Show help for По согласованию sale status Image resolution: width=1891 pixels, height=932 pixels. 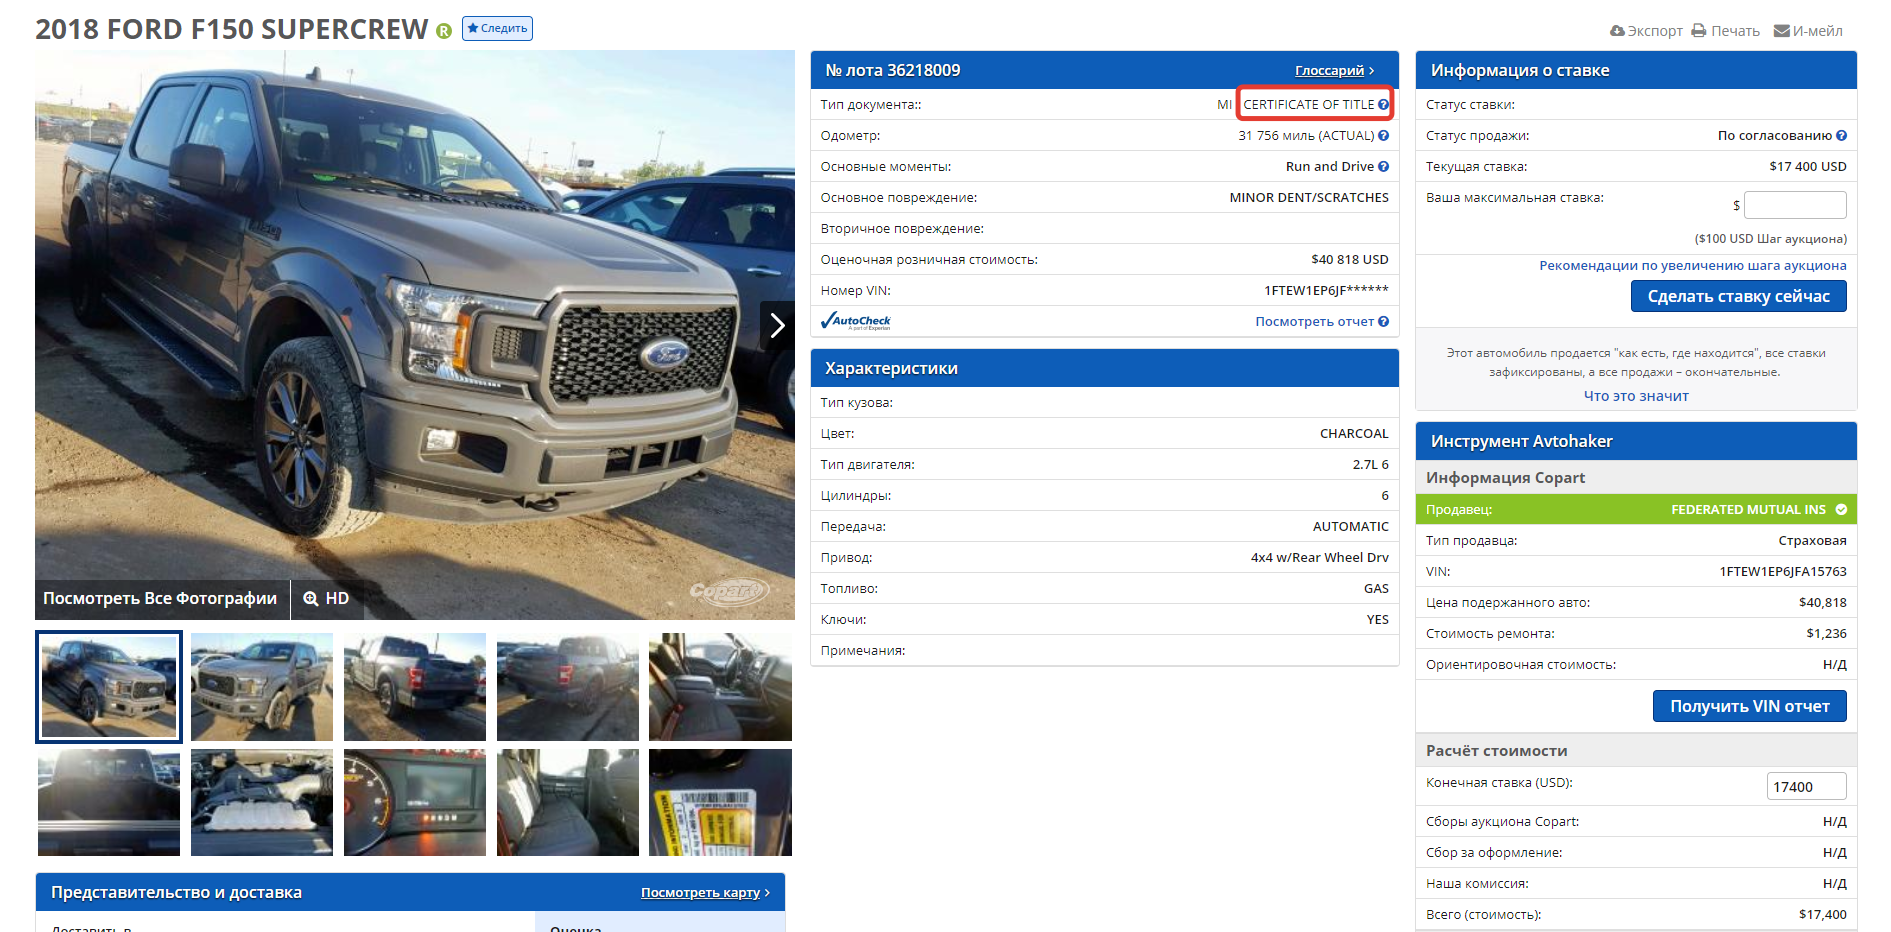pyautogui.click(x=1841, y=135)
